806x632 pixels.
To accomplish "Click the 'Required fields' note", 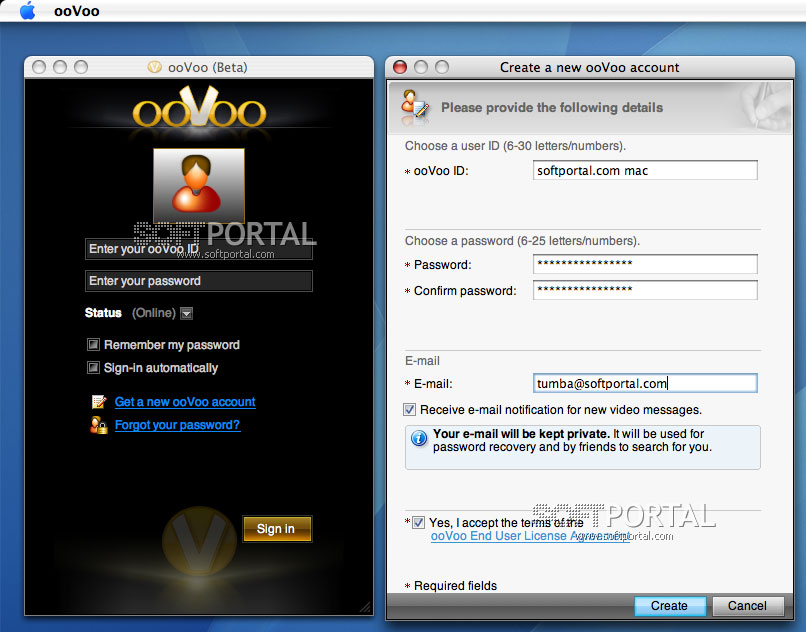I will coord(455,586).
